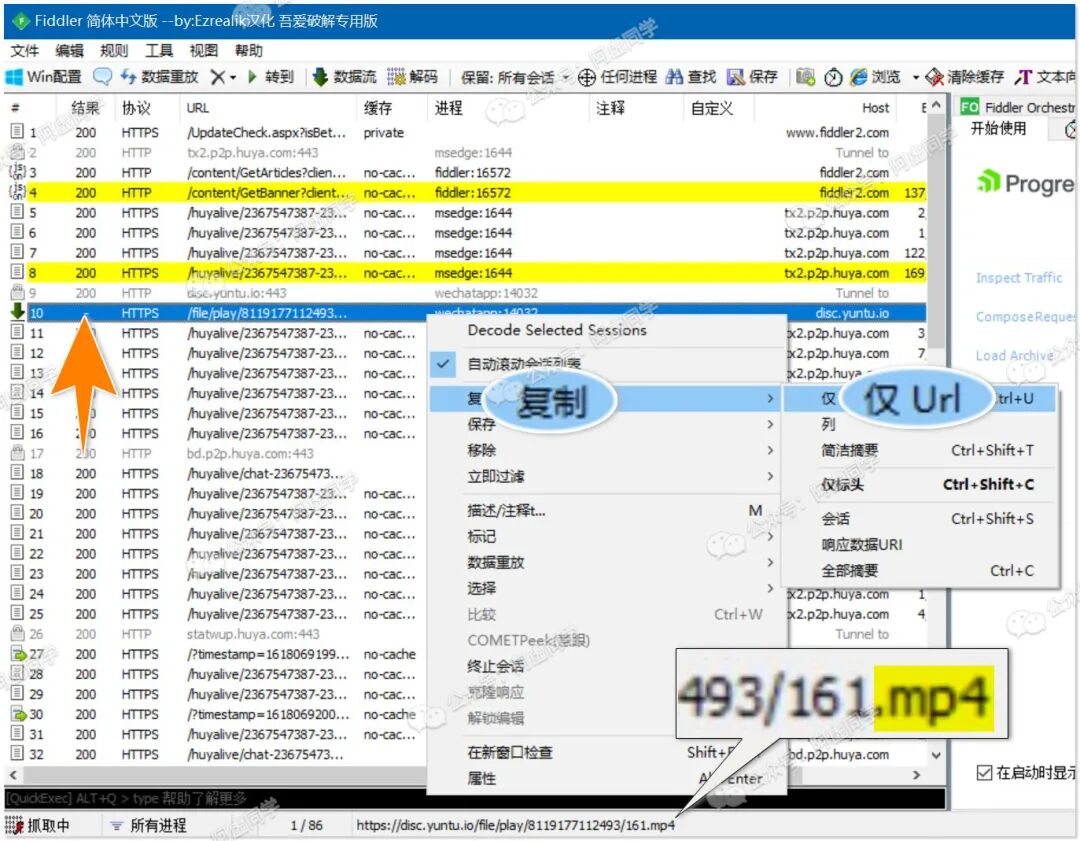The height and width of the screenshot is (841, 1080).
Task: Expand the 标记 submenu
Action: point(608,536)
